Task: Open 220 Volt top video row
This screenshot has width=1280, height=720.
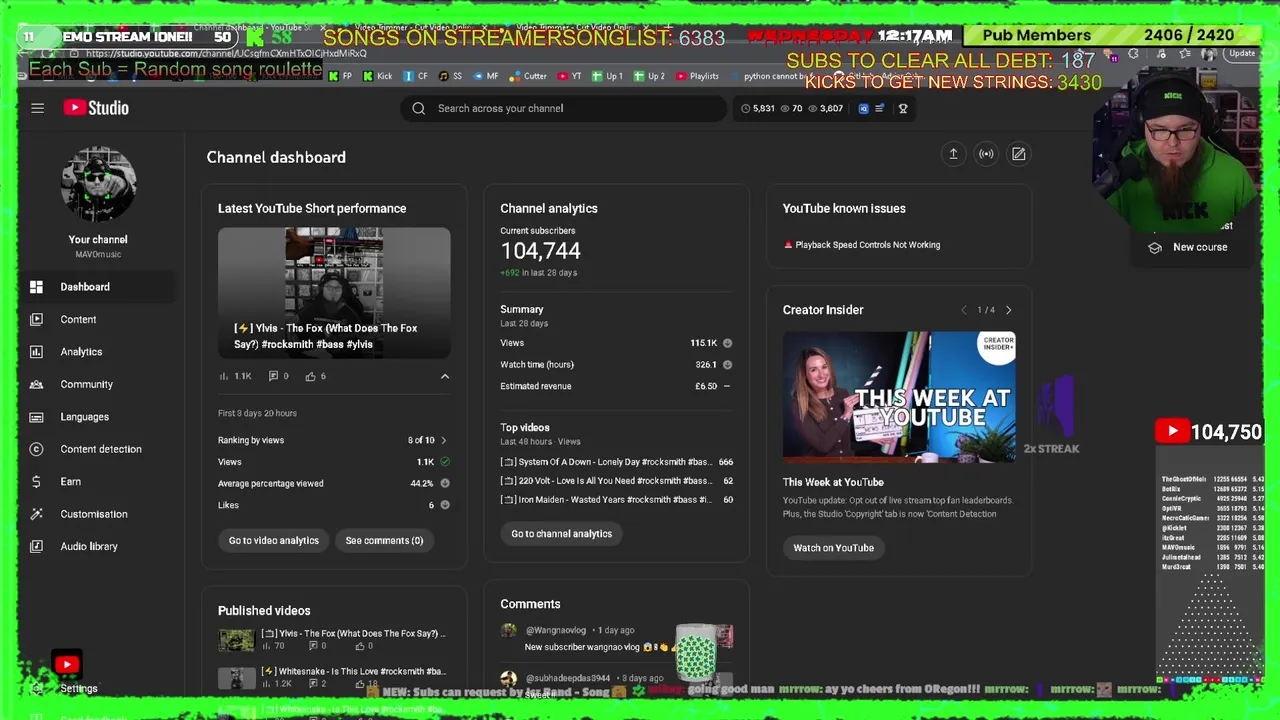Action: point(616,481)
